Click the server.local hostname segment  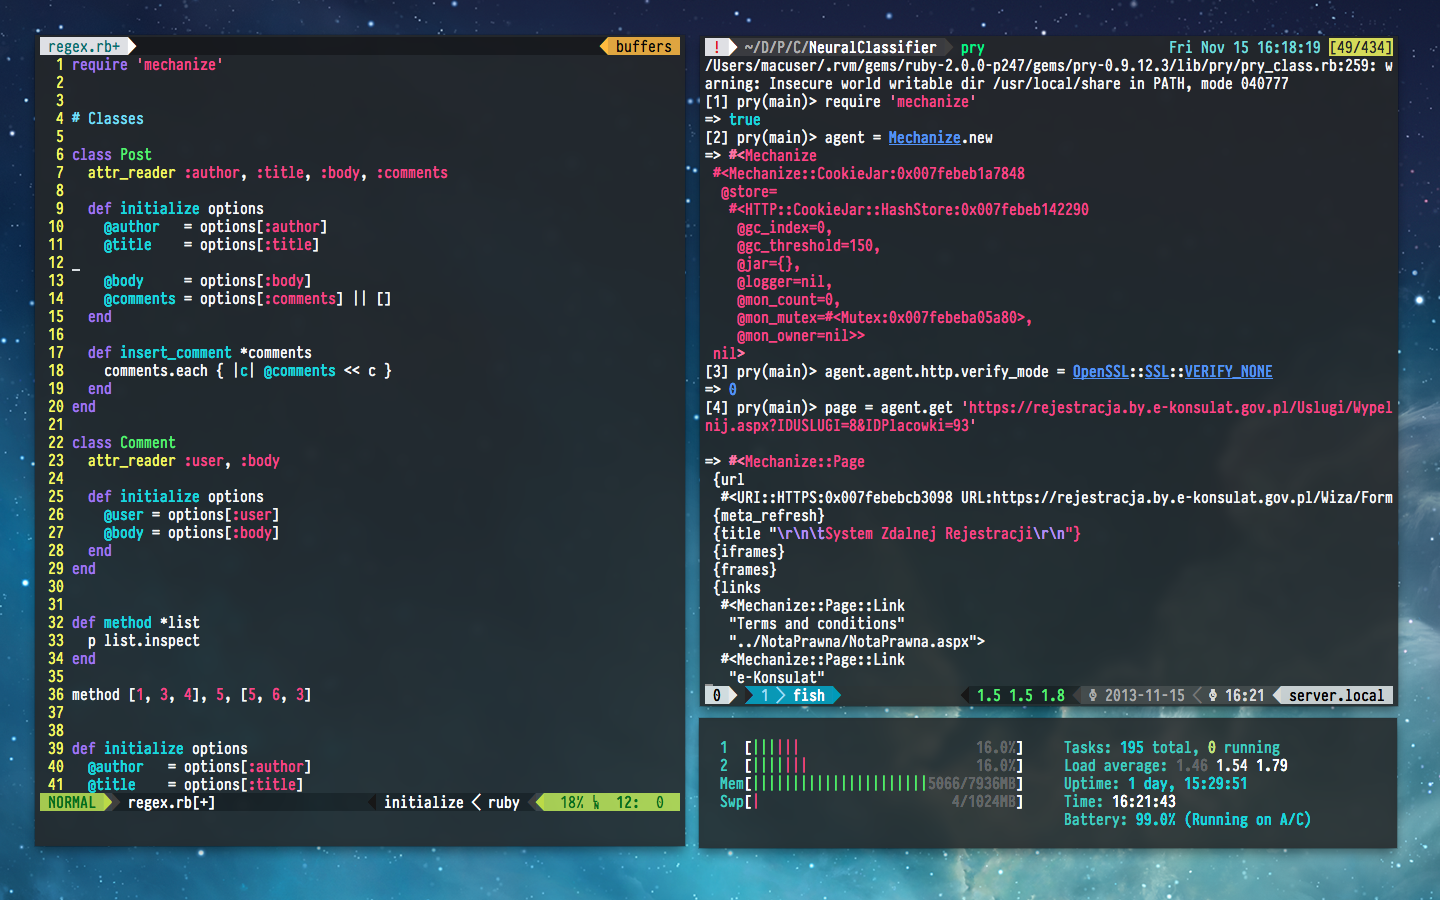click(x=1336, y=695)
